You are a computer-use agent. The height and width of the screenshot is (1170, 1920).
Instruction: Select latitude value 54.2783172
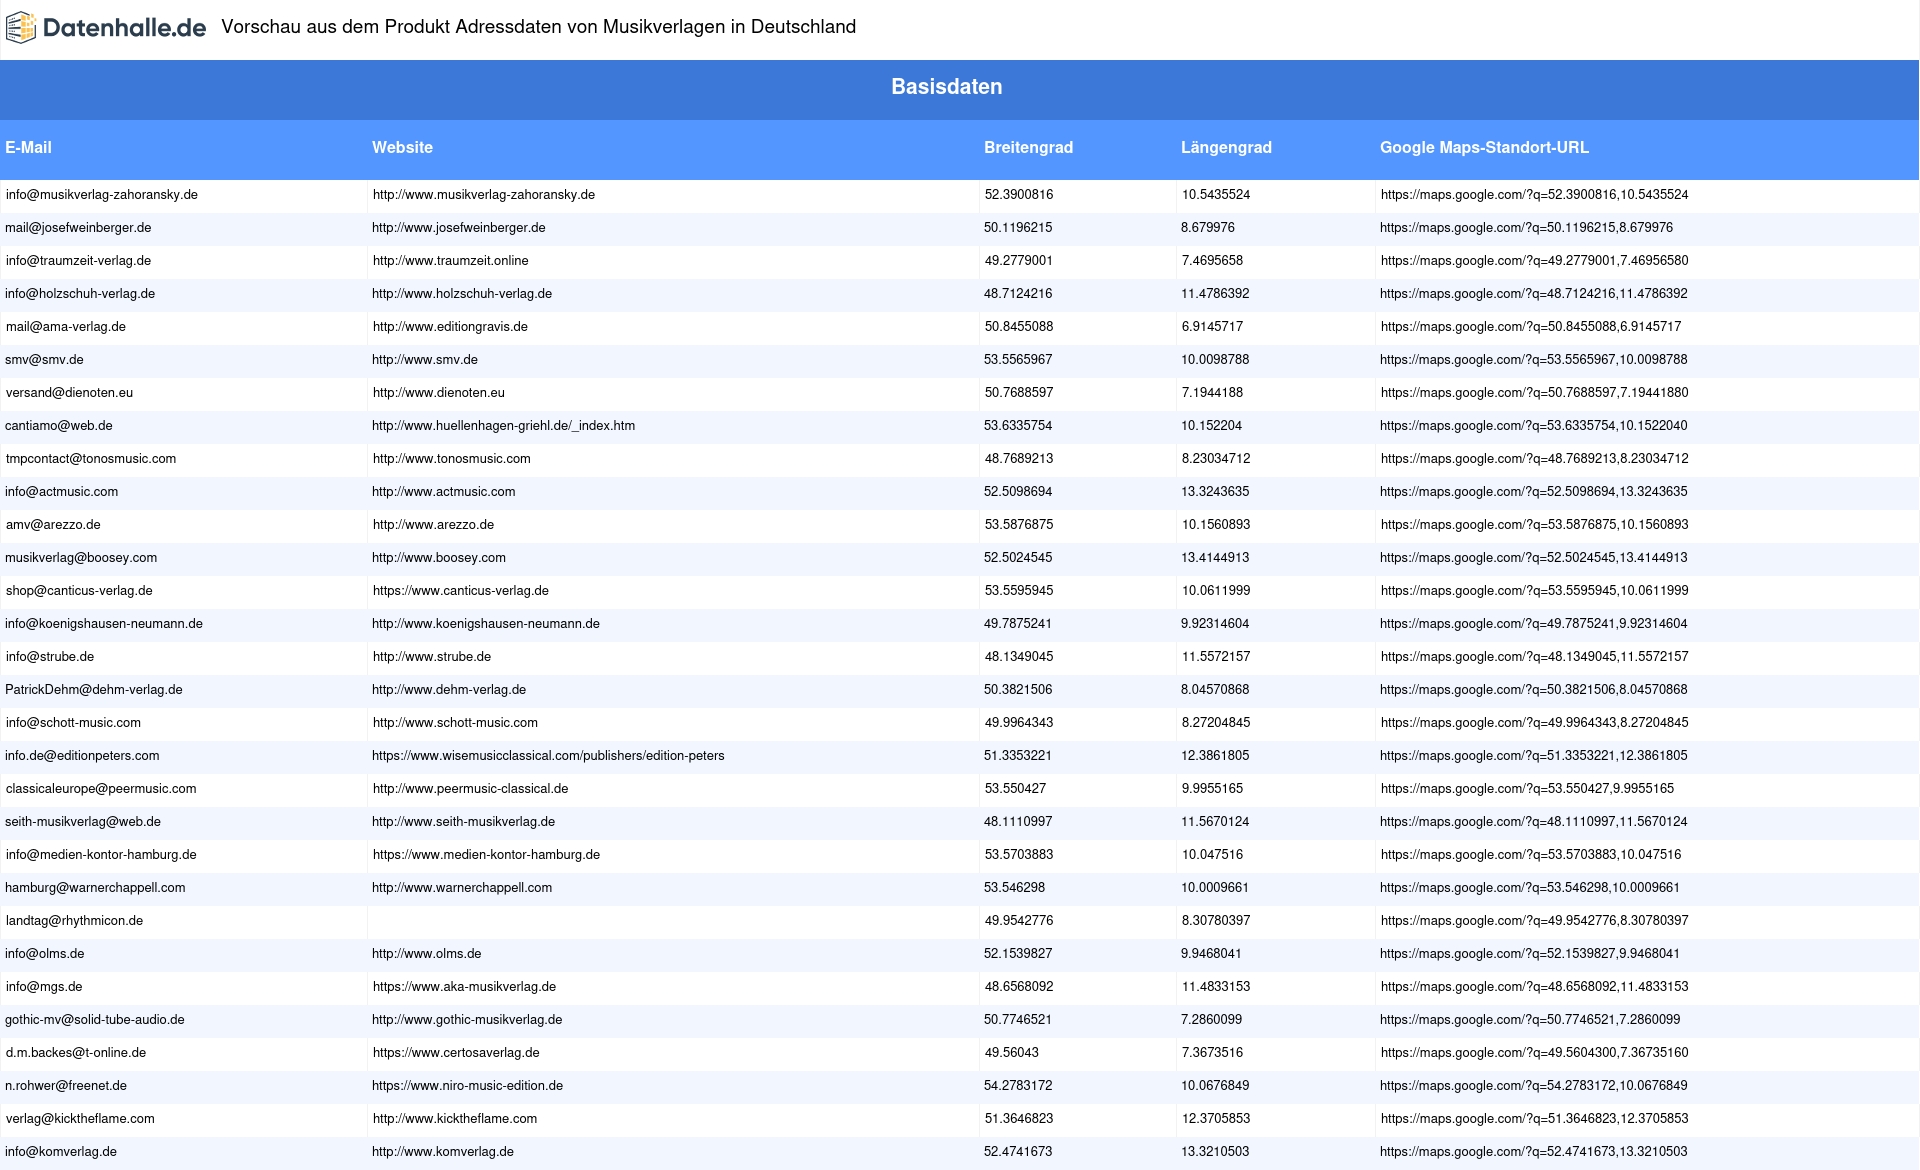point(1018,1086)
